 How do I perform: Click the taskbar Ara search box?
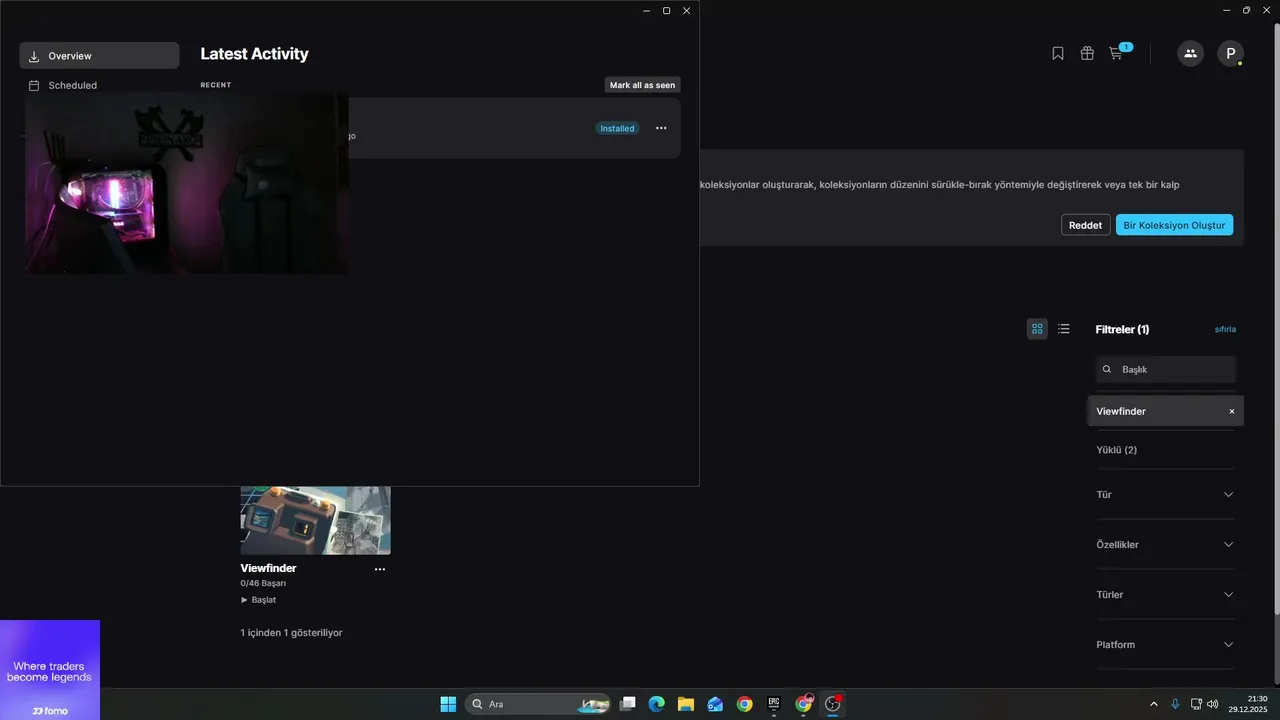click(538, 704)
